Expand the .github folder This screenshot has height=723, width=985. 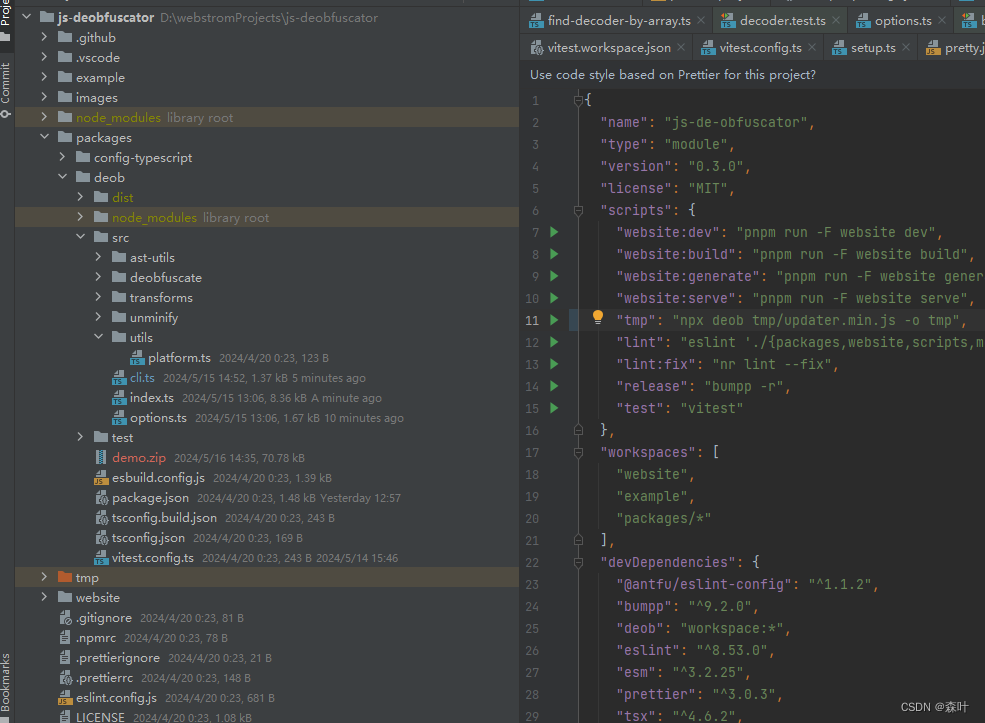44,37
